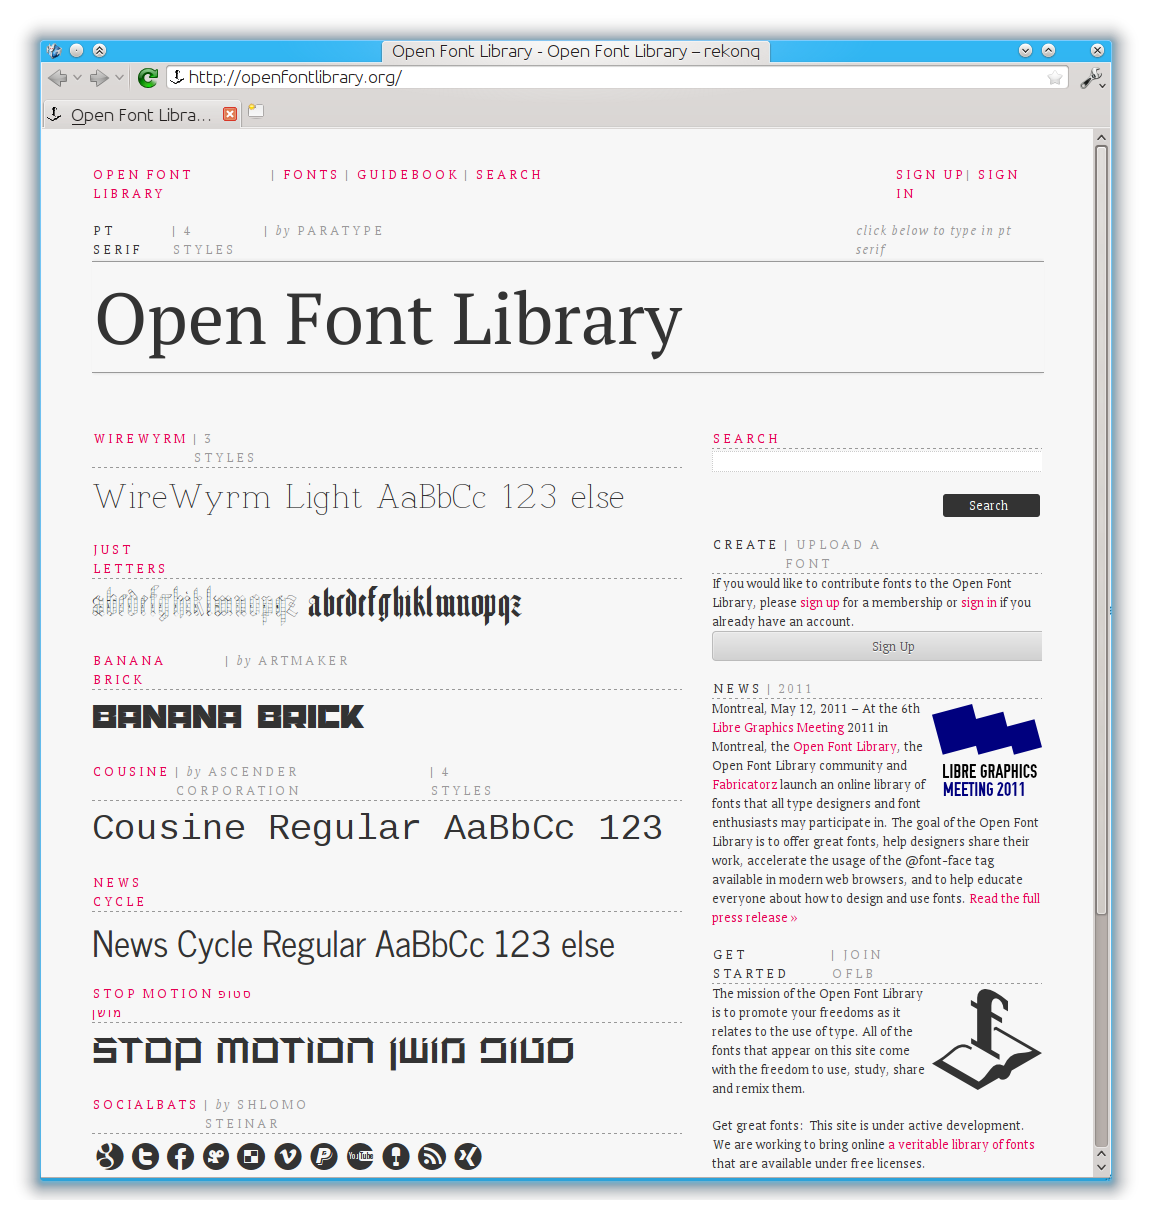Image resolution: width=1152 pixels, height=1221 pixels.
Task: Click the inline 'sign up' link for membership
Action: pyautogui.click(x=820, y=603)
